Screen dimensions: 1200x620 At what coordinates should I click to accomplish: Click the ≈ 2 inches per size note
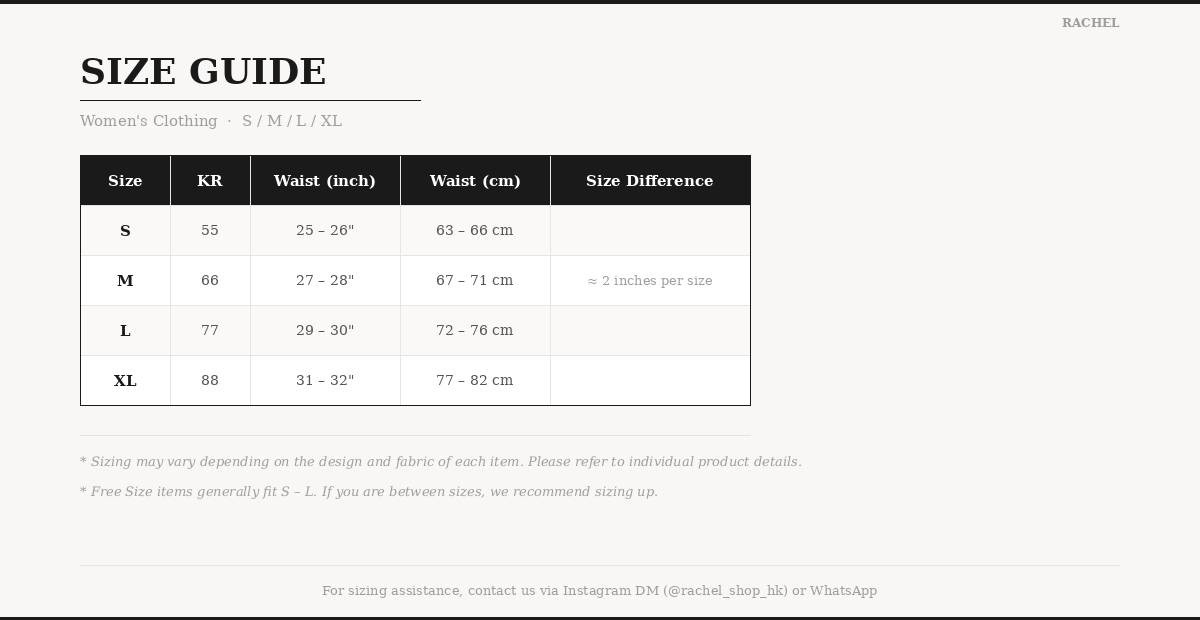[x=650, y=281]
